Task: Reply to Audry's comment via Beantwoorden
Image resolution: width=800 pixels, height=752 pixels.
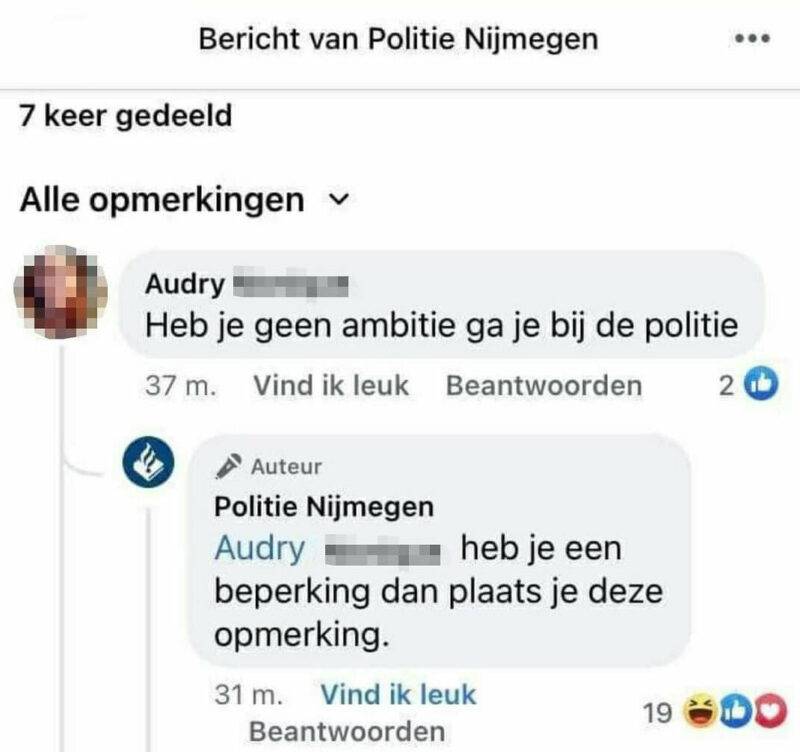Action: pos(544,385)
